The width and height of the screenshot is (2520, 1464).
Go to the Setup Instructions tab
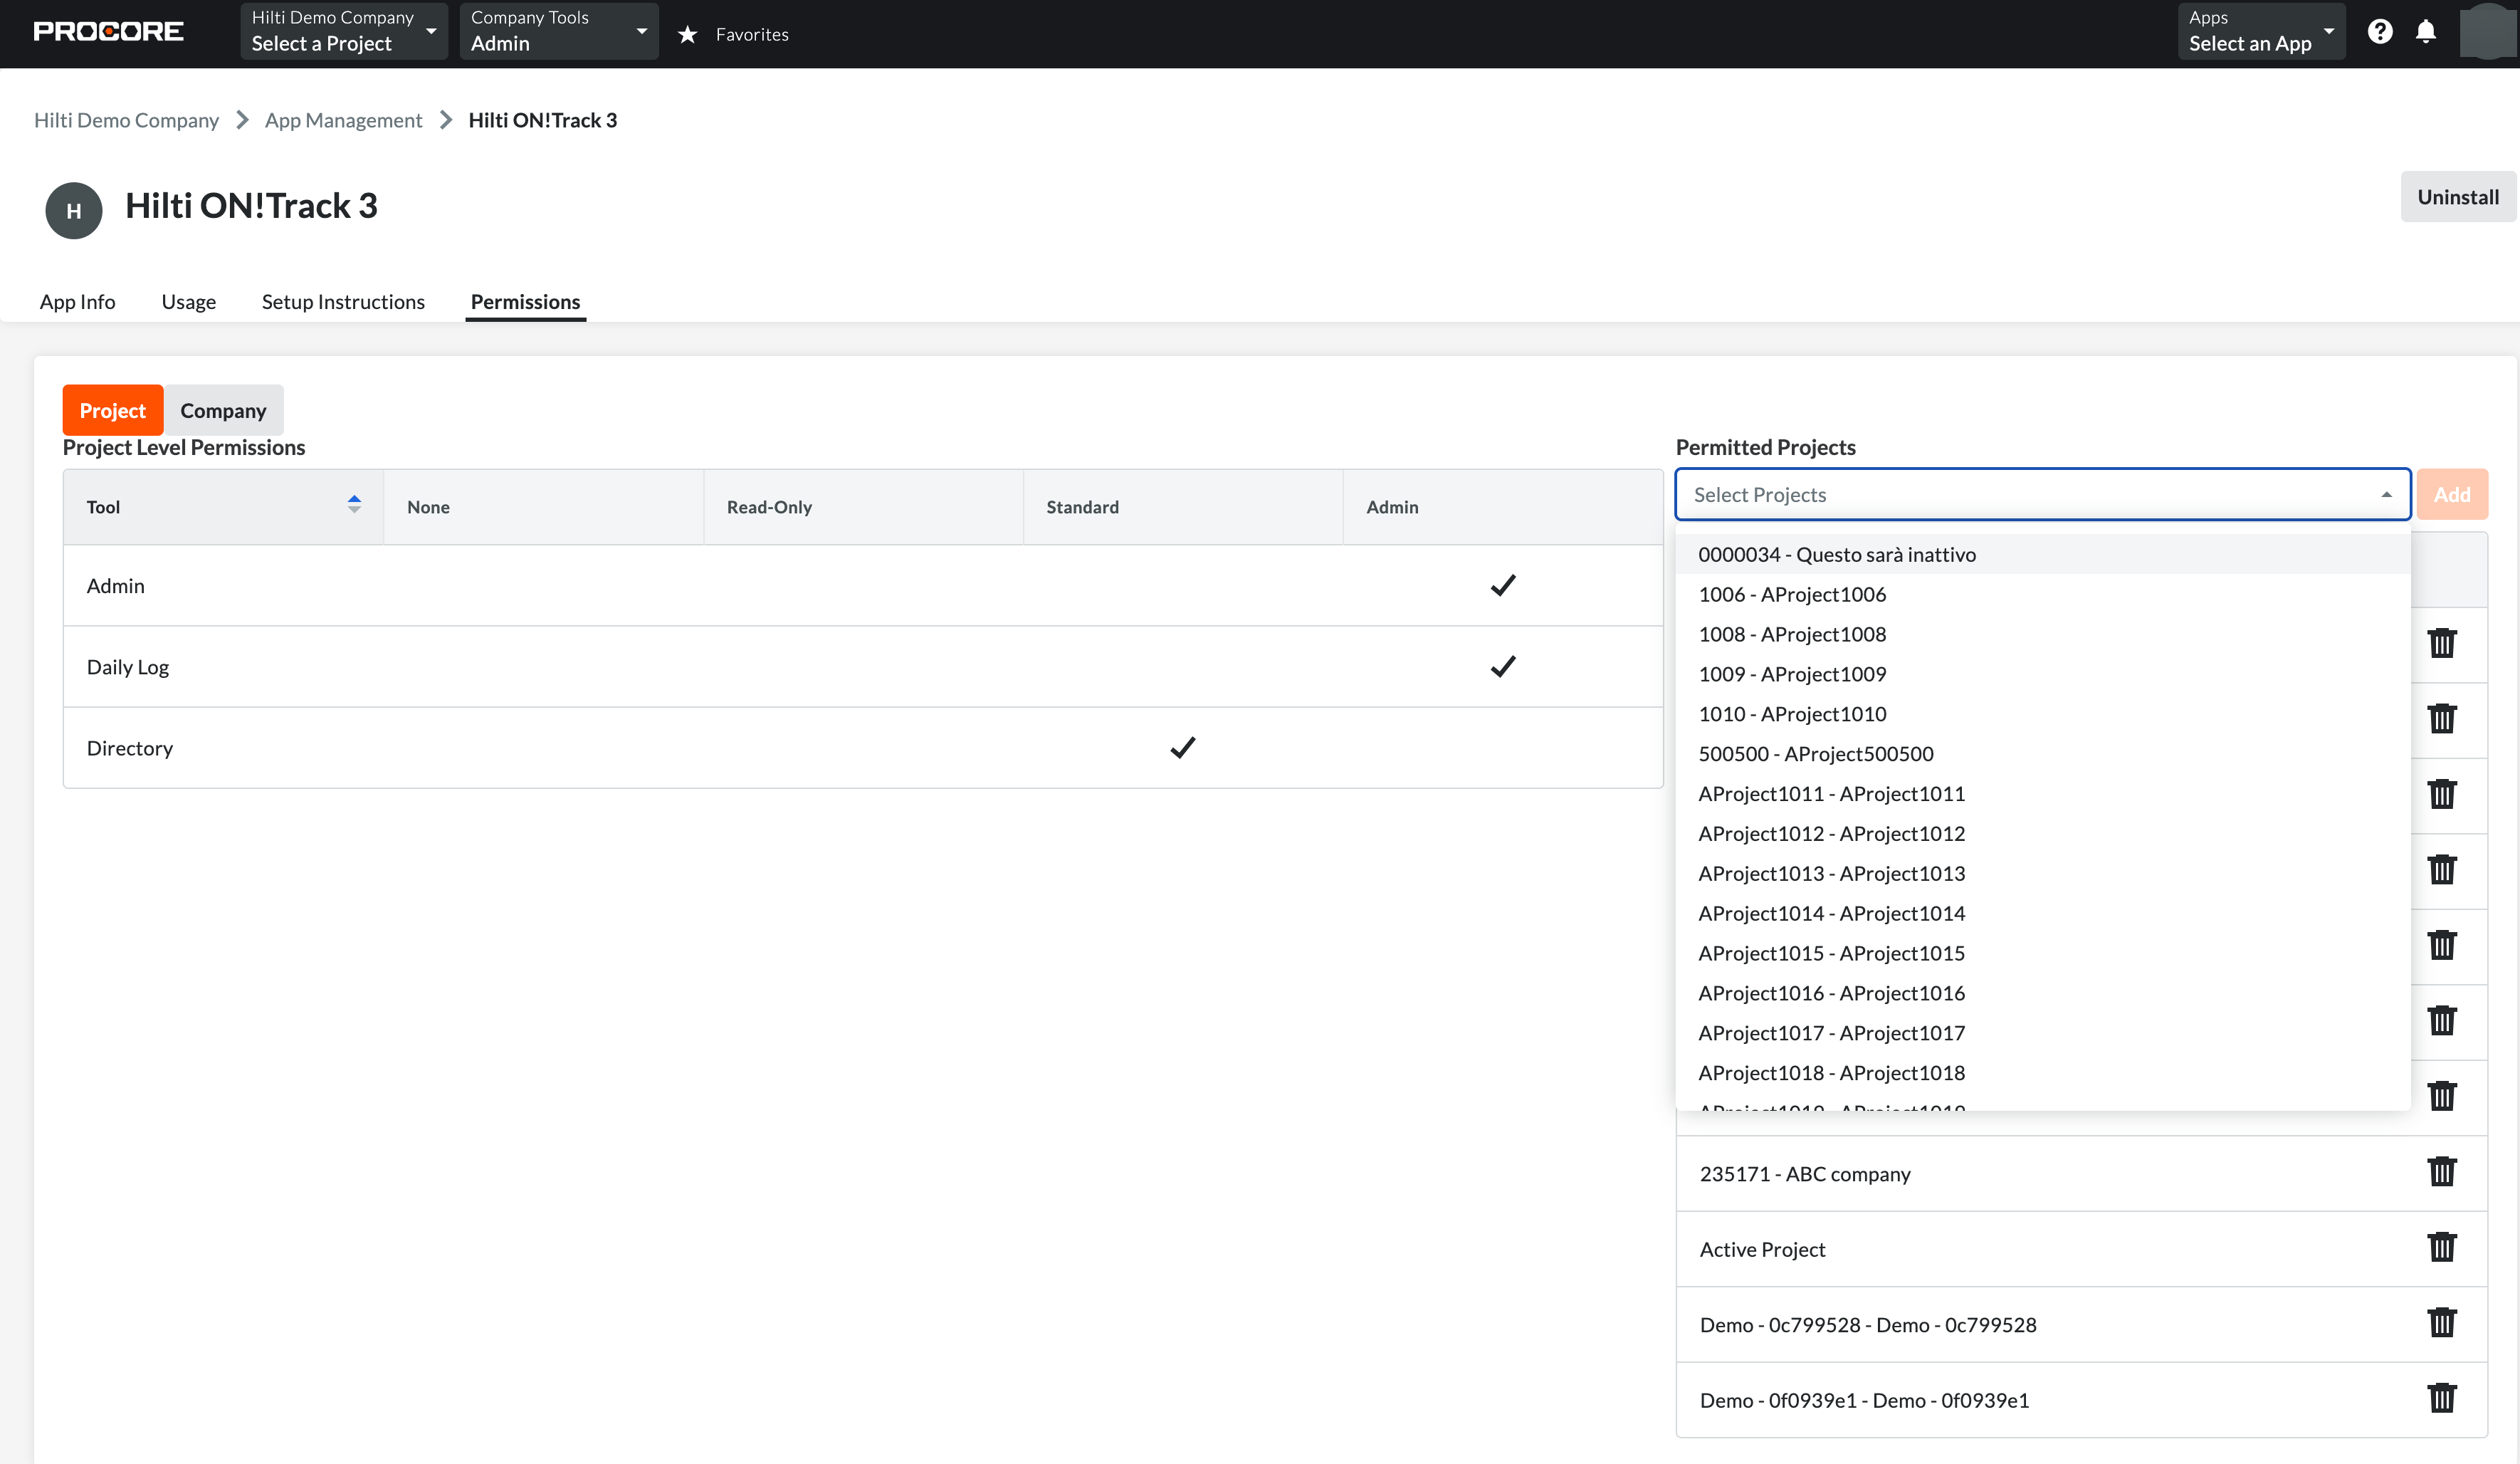(x=343, y=301)
